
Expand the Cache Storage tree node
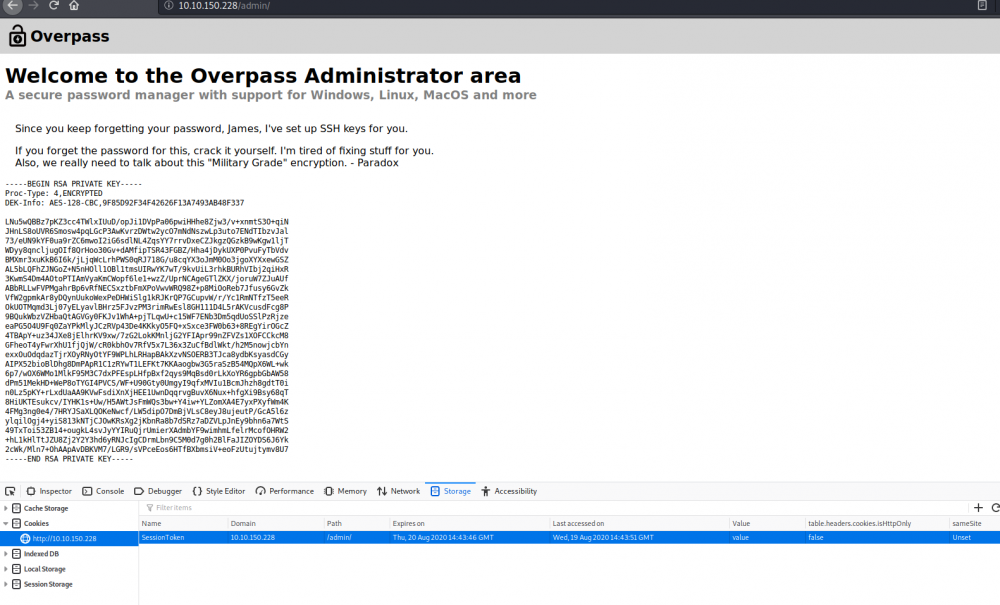tap(6, 508)
